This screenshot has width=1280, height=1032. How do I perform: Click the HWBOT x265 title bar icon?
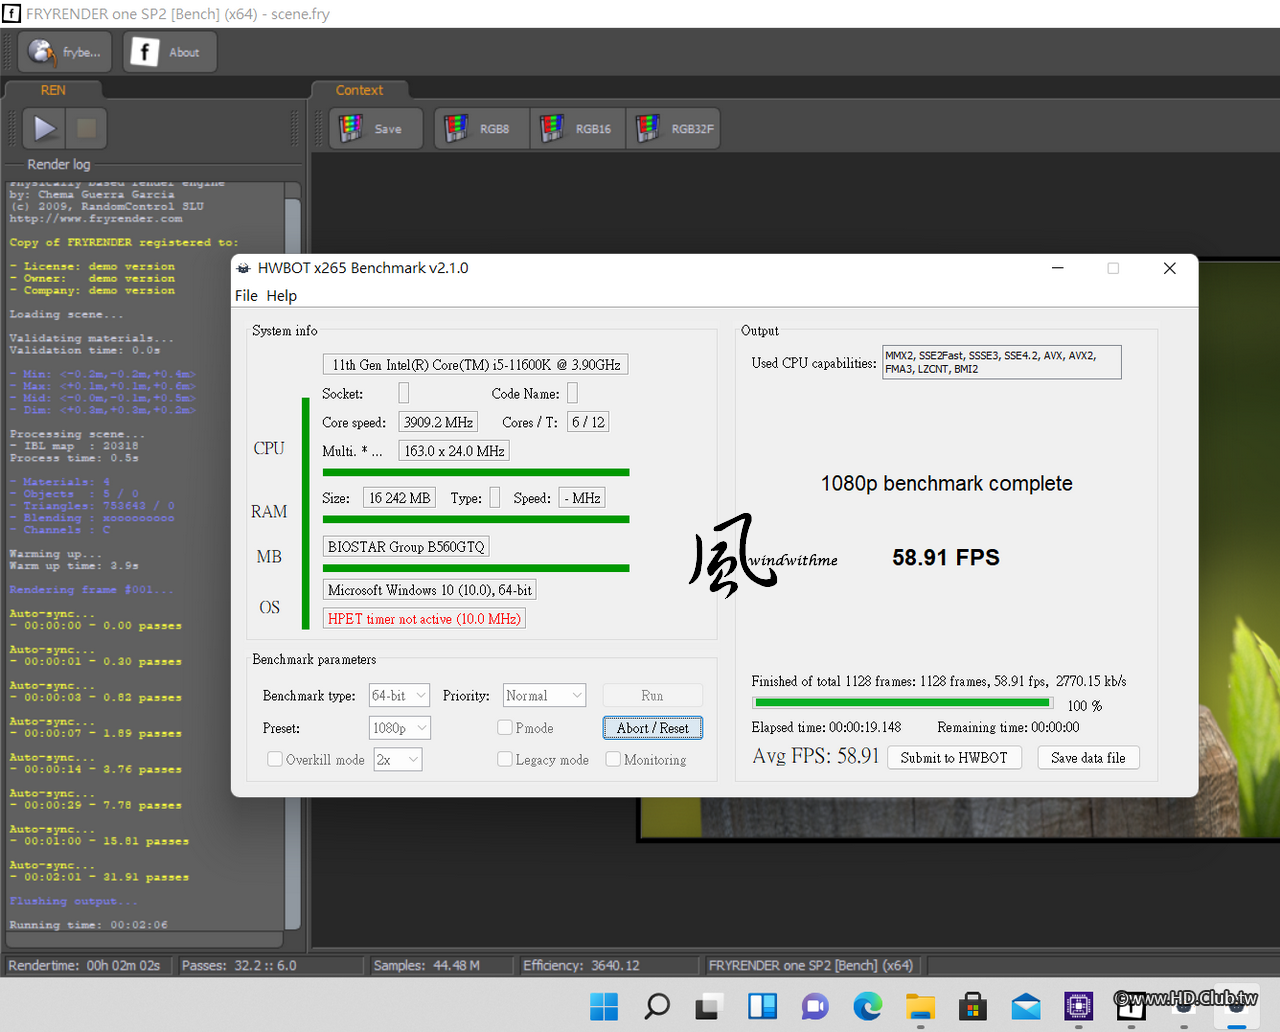(x=243, y=268)
